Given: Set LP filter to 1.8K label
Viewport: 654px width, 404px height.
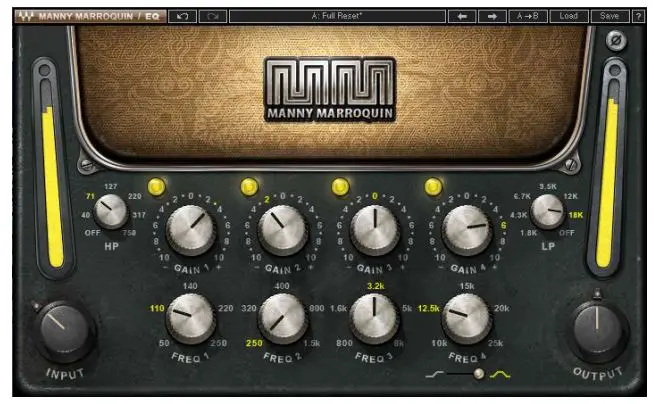Looking at the screenshot, I should pyautogui.click(x=528, y=233).
